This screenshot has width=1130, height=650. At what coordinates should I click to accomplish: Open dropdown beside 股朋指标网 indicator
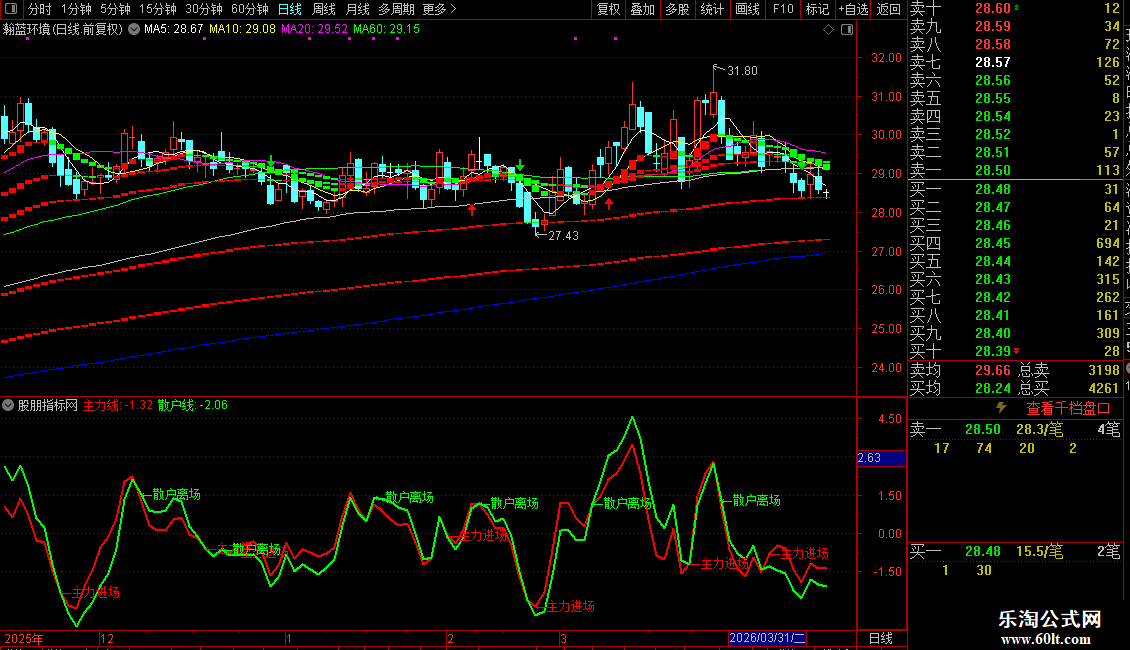(8, 406)
